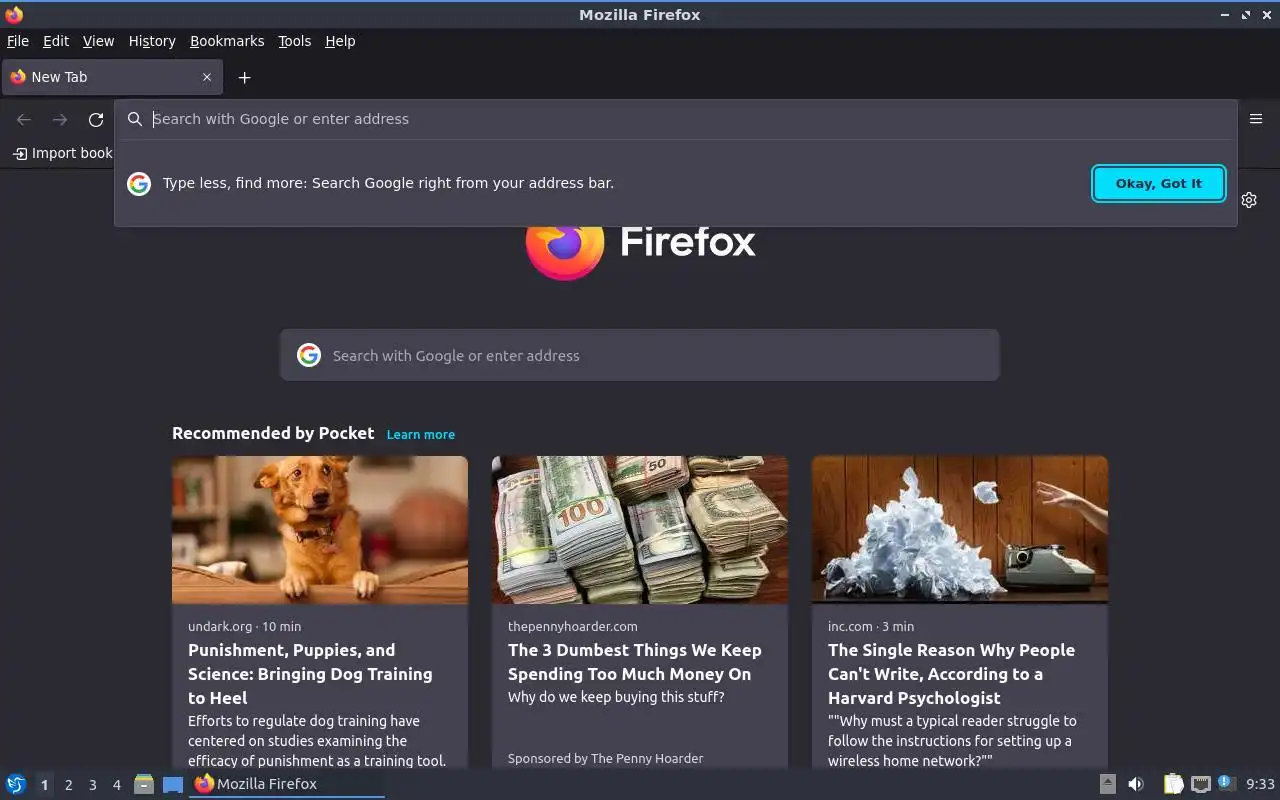Screen dimensions: 1280x800
Task: Reload the current page
Action: coord(96,119)
